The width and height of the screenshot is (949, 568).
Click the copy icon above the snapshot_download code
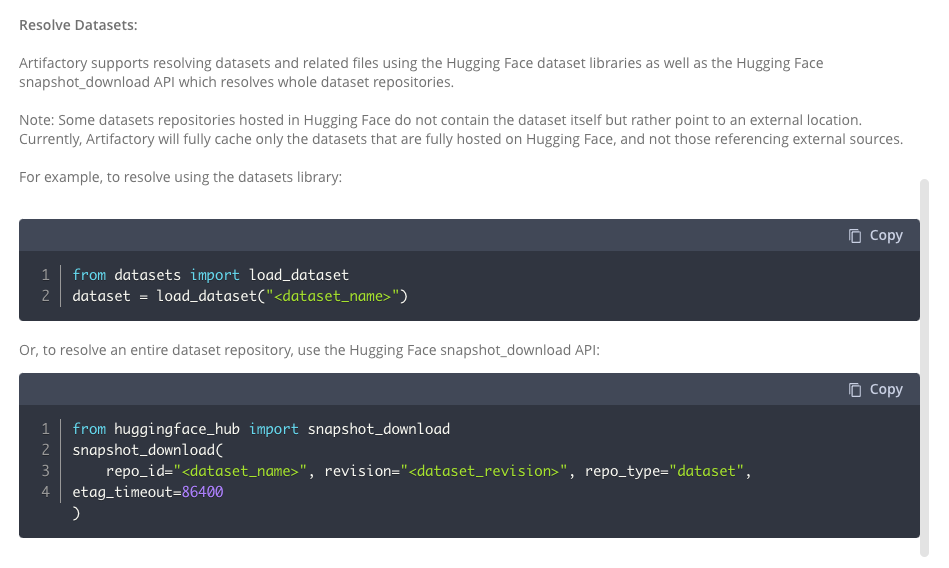855,390
